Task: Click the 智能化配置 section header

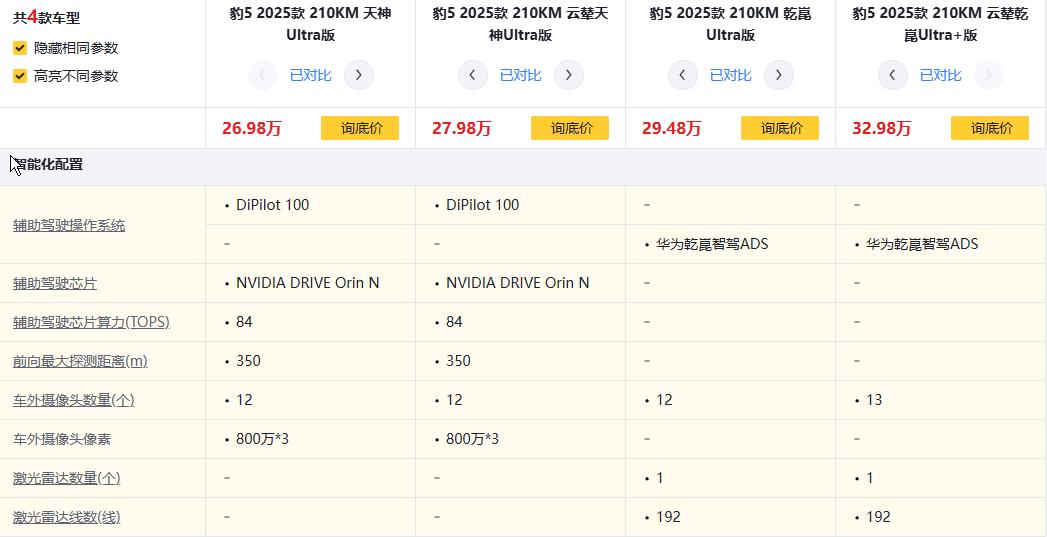Action: [x=47, y=164]
